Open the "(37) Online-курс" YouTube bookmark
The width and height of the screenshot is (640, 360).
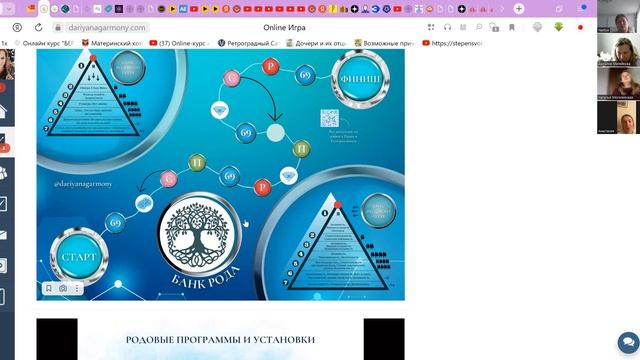pyautogui.click(x=180, y=43)
